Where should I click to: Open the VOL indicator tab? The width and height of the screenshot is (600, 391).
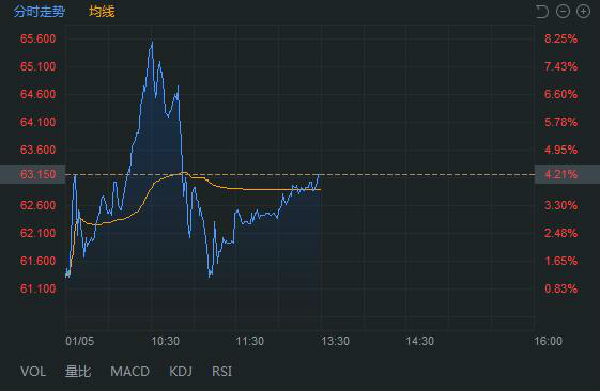33,371
